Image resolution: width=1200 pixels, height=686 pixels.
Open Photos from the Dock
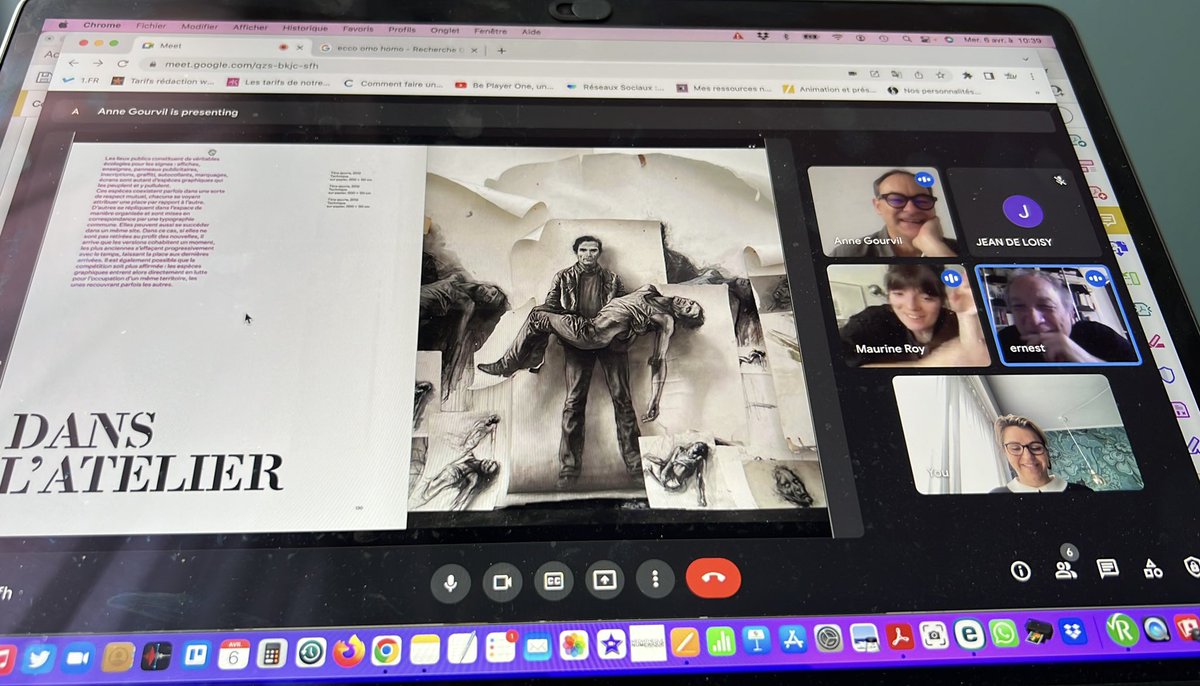[573, 646]
